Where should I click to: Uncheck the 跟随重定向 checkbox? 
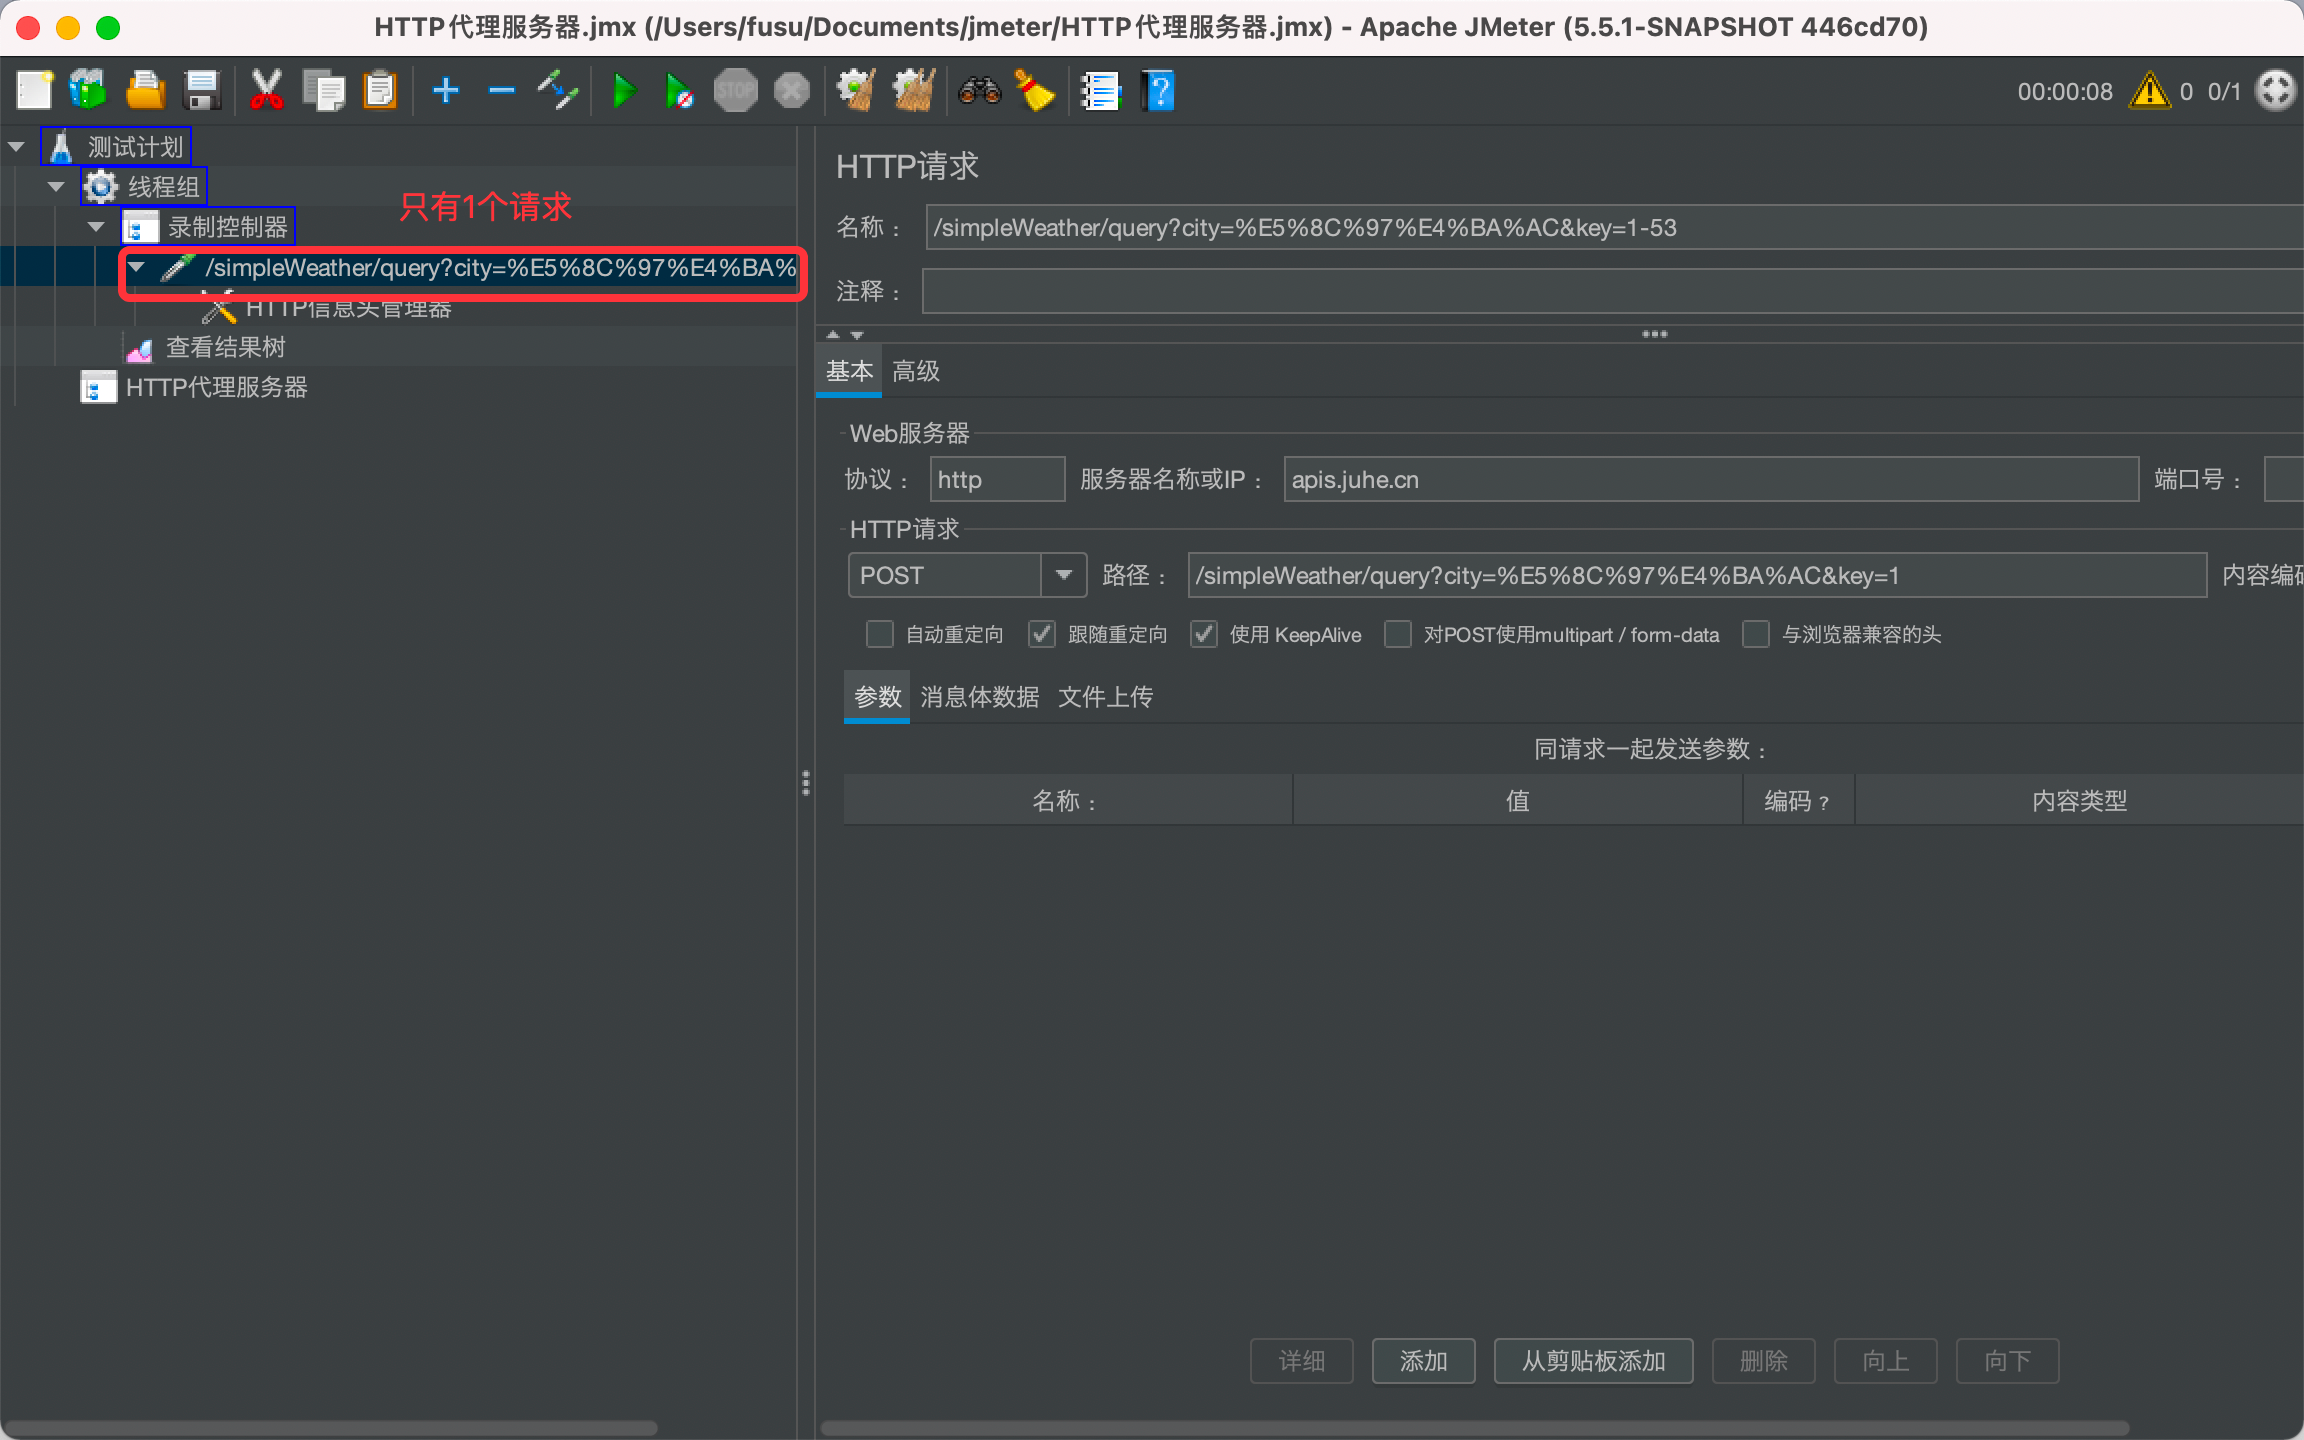(1042, 634)
